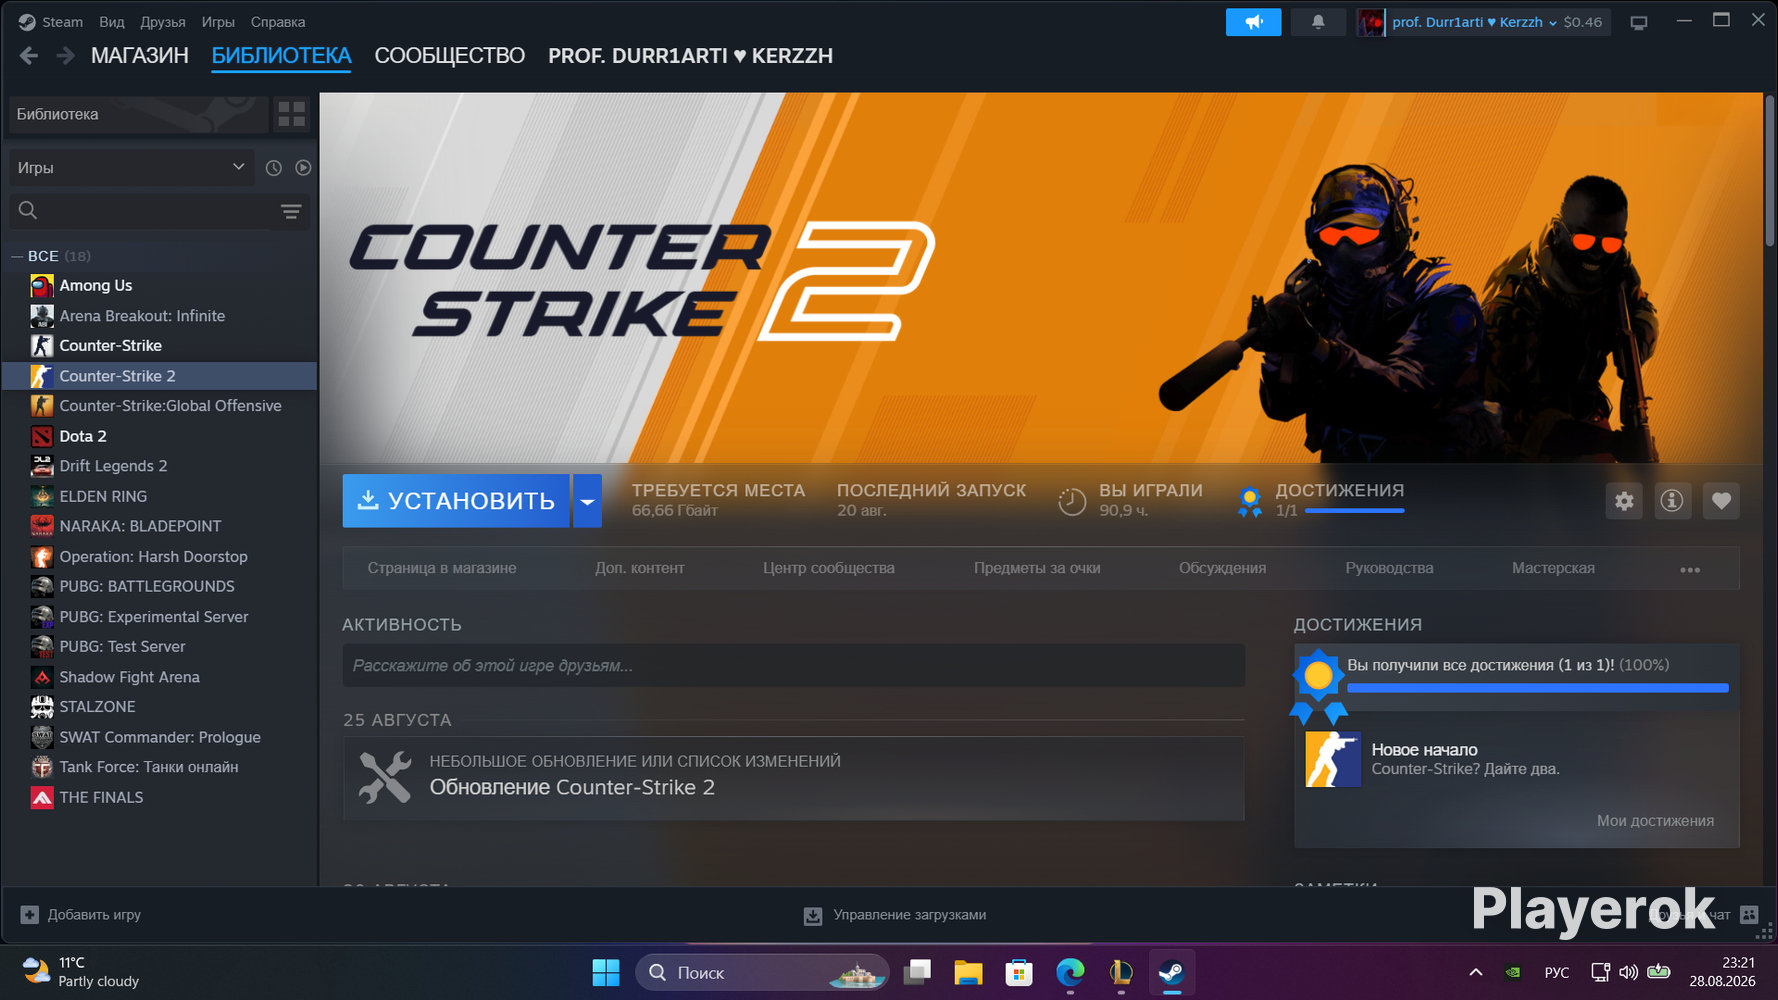Open Task View on taskbar

pos(917,972)
